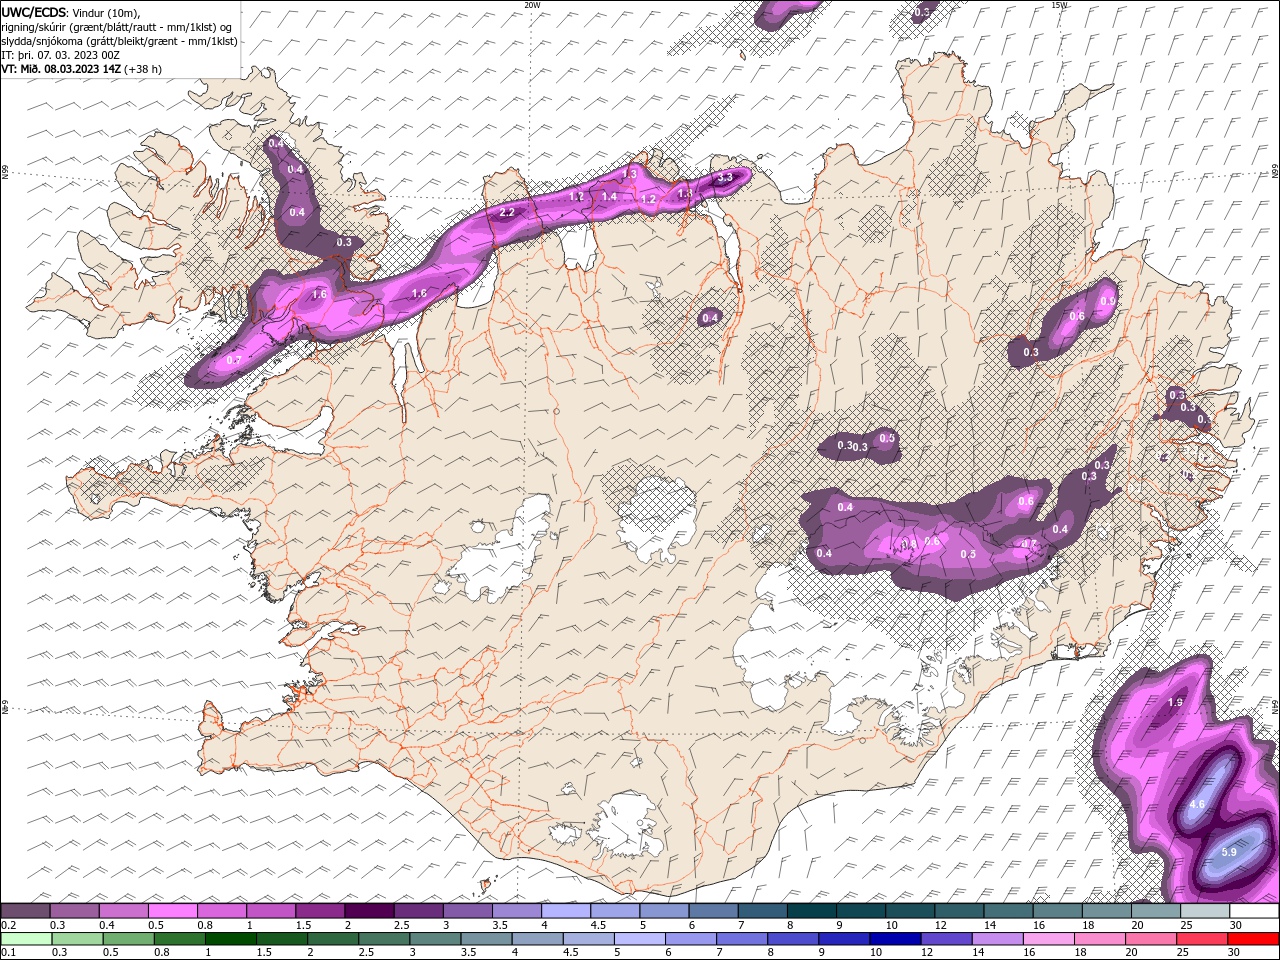
Task: Click the grey-purple swatch between 0.2 and 0.3
Action: point(25,911)
